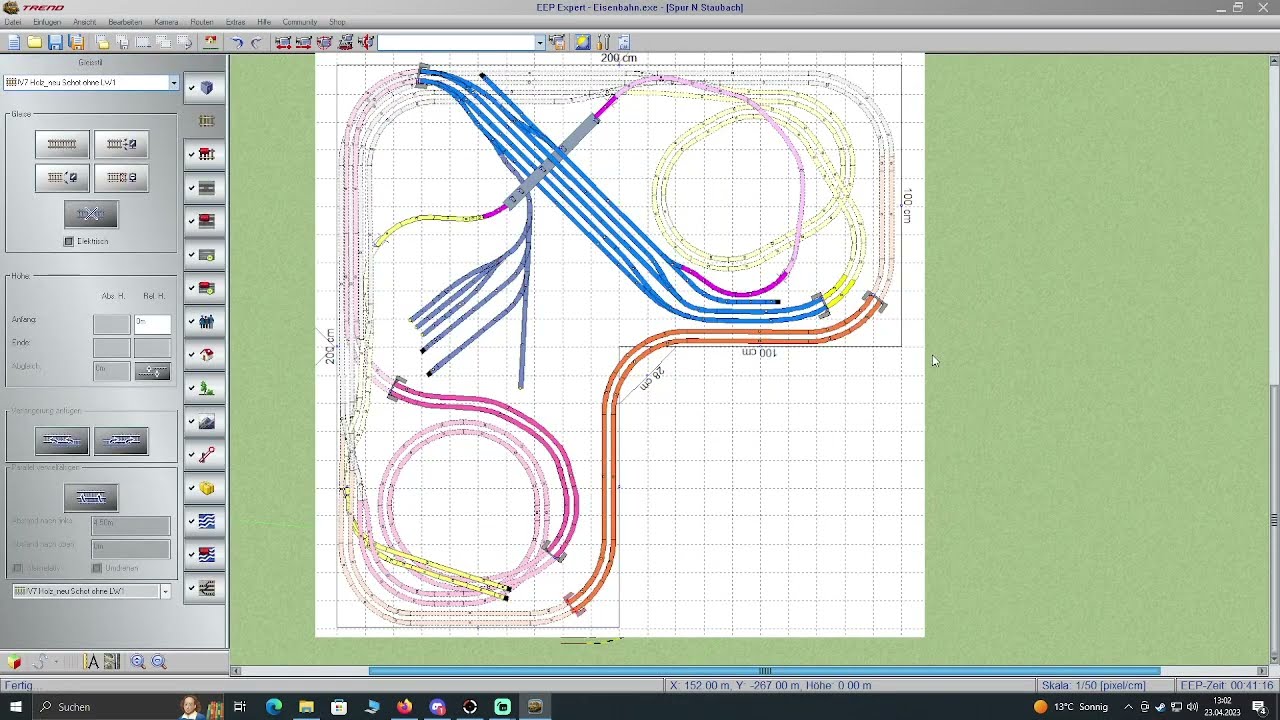Click the zoom in magnifier icon
Image resolution: width=1280 pixels, height=720 pixels.
(138, 662)
